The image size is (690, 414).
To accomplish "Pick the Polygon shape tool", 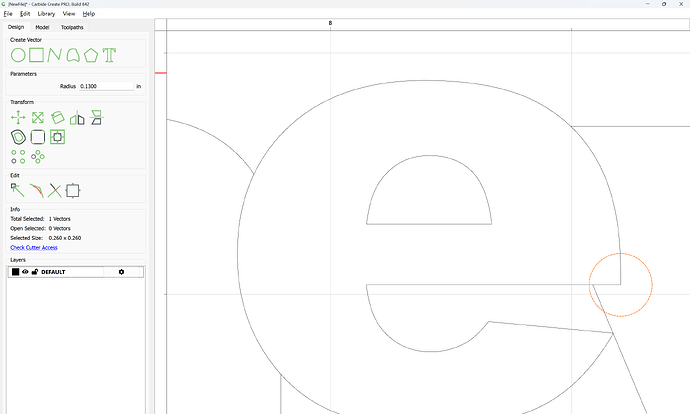I will [91, 55].
